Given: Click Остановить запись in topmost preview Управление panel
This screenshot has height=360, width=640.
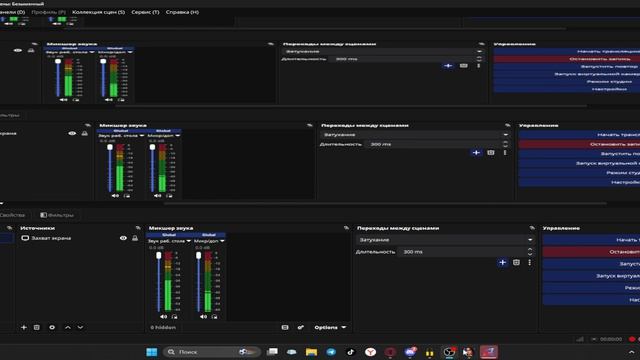Looking at the screenshot, I should (x=567, y=59).
